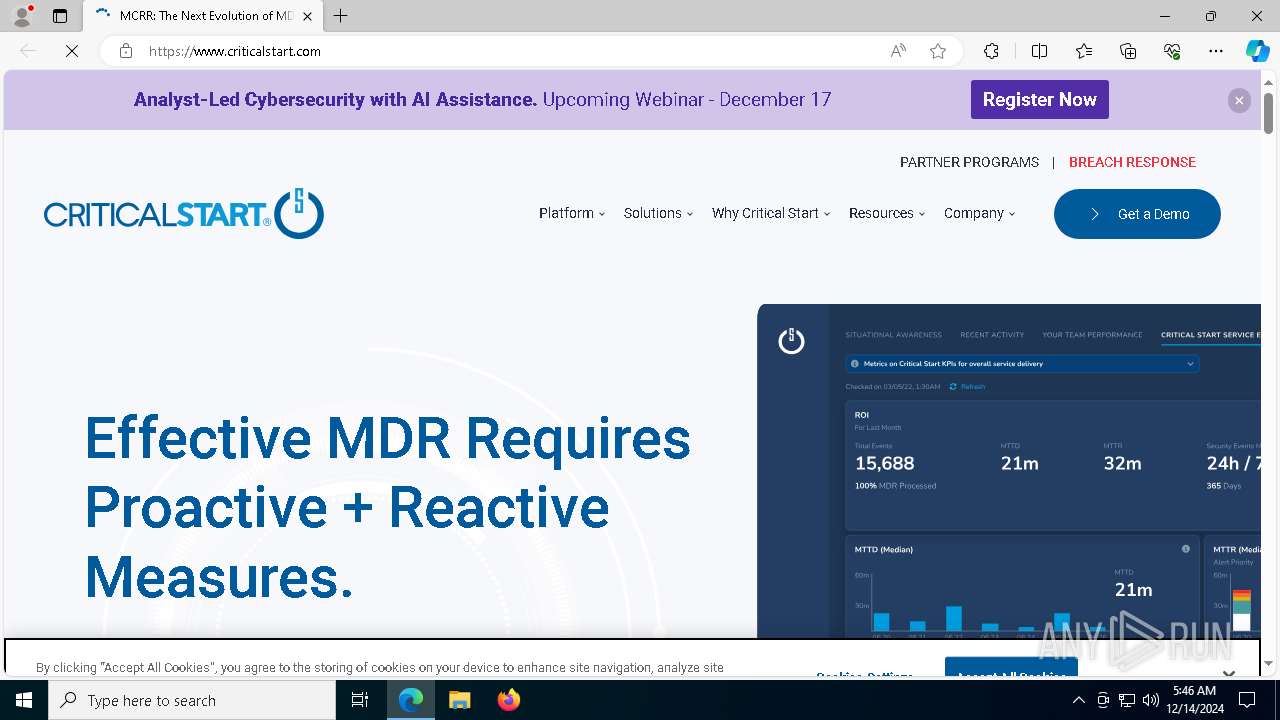Screen dimensions: 1280x720
Task: Open Collections icon
Action: [1128, 51]
